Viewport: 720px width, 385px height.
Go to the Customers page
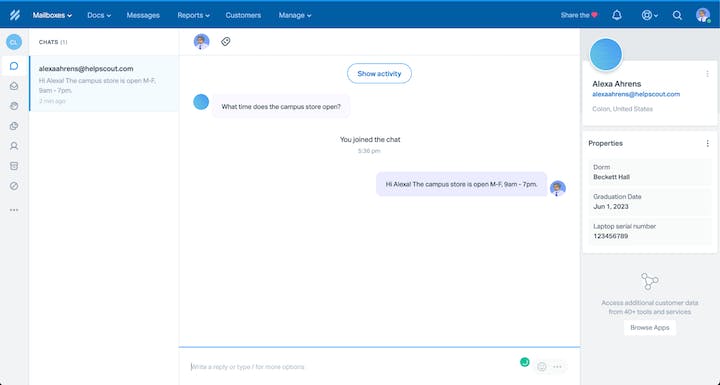tap(243, 15)
